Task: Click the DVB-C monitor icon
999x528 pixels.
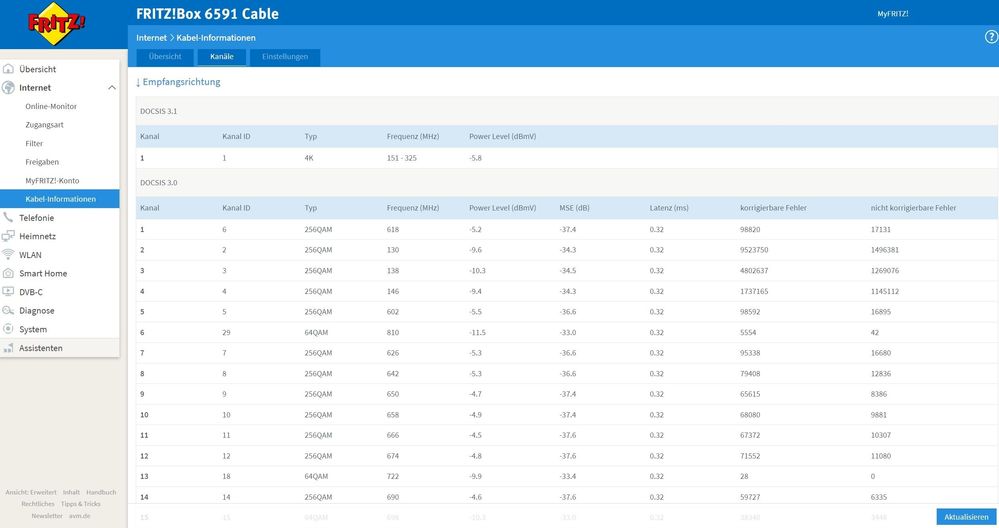Action: pos(9,292)
